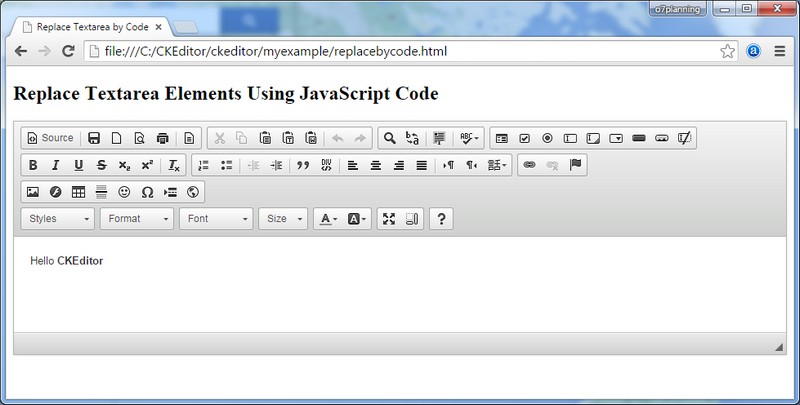This screenshot has width=800, height=405.
Task: Open Background Color picker
Action: click(357, 219)
